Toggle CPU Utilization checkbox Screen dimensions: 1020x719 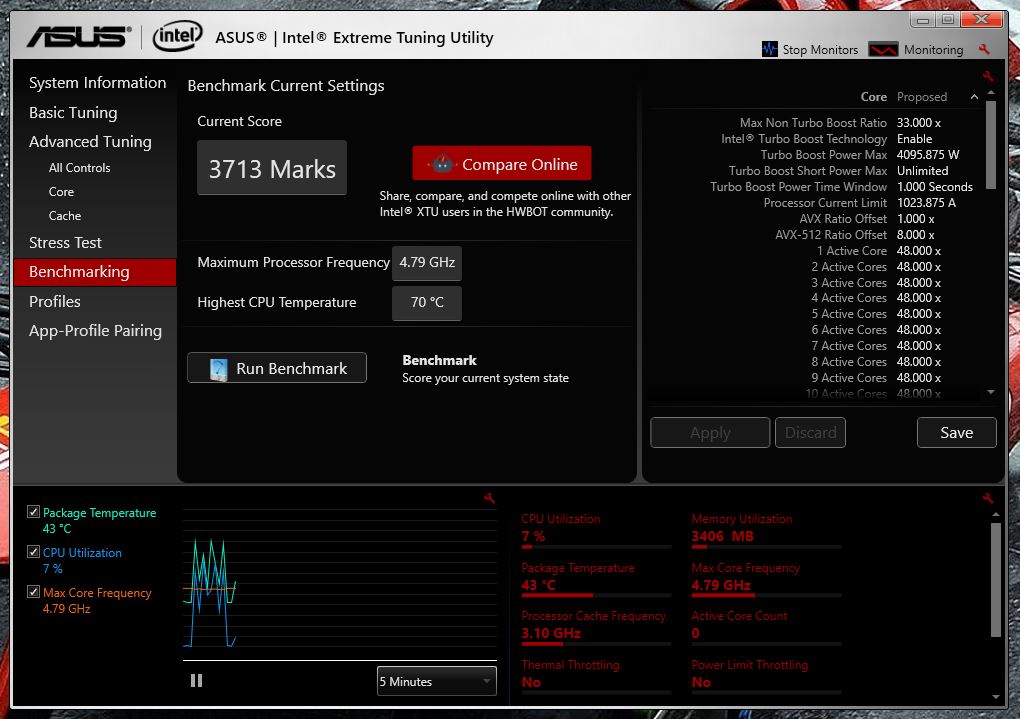pyautogui.click(x=33, y=552)
